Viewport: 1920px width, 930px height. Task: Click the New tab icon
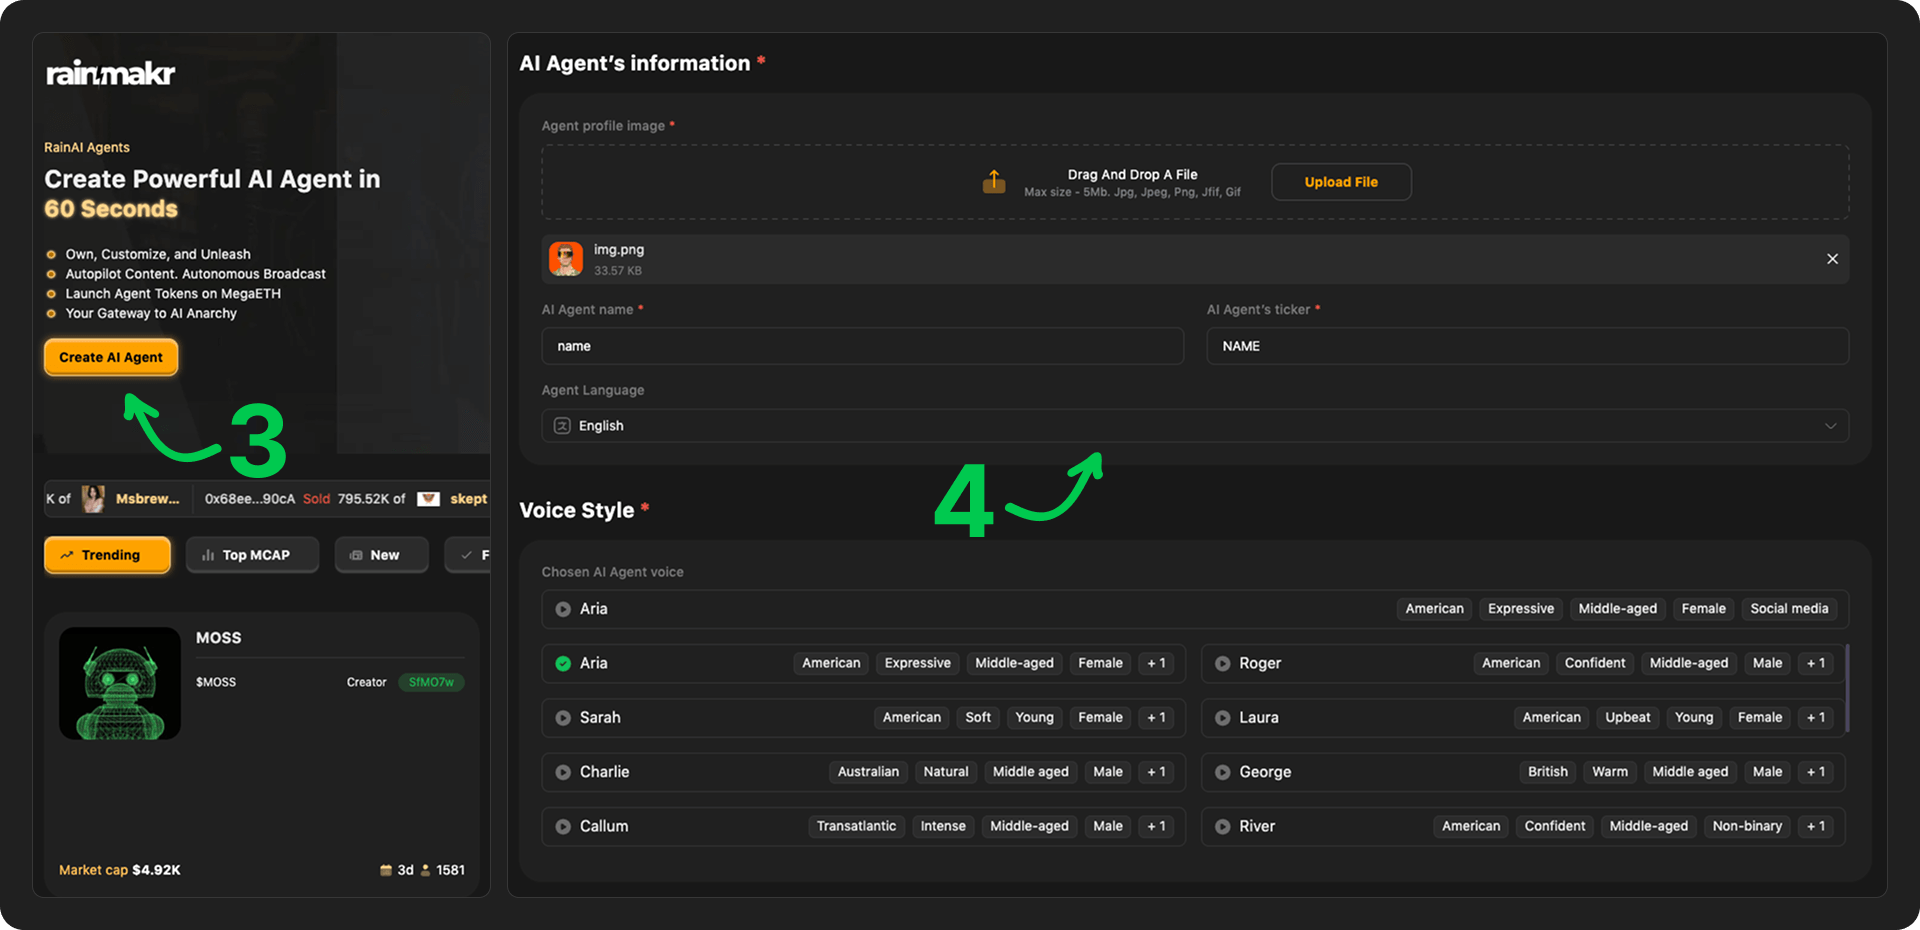356,555
